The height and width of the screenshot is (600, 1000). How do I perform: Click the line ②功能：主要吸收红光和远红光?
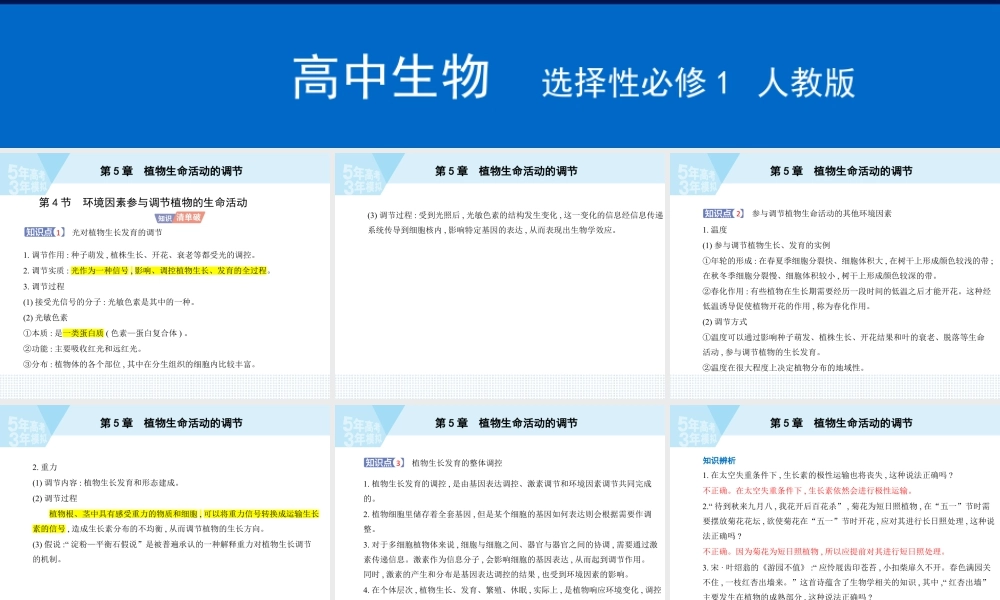coord(82,349)
